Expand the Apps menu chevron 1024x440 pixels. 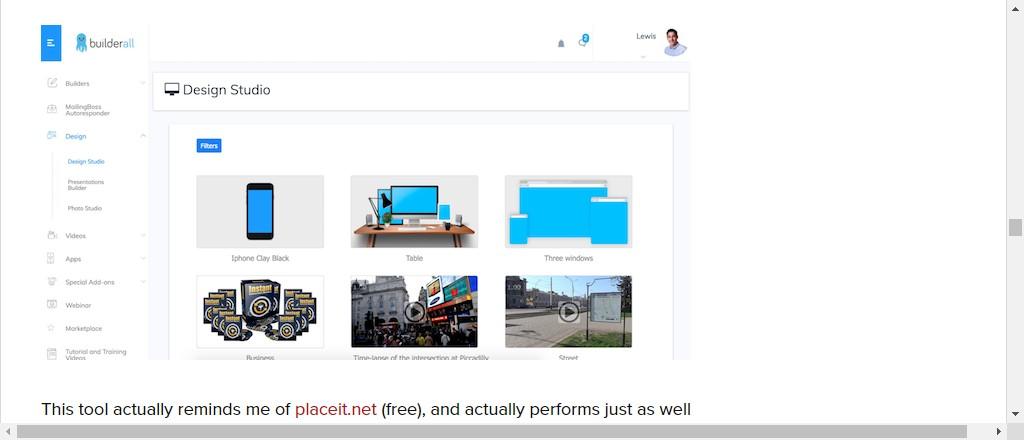tap(143, 259)
